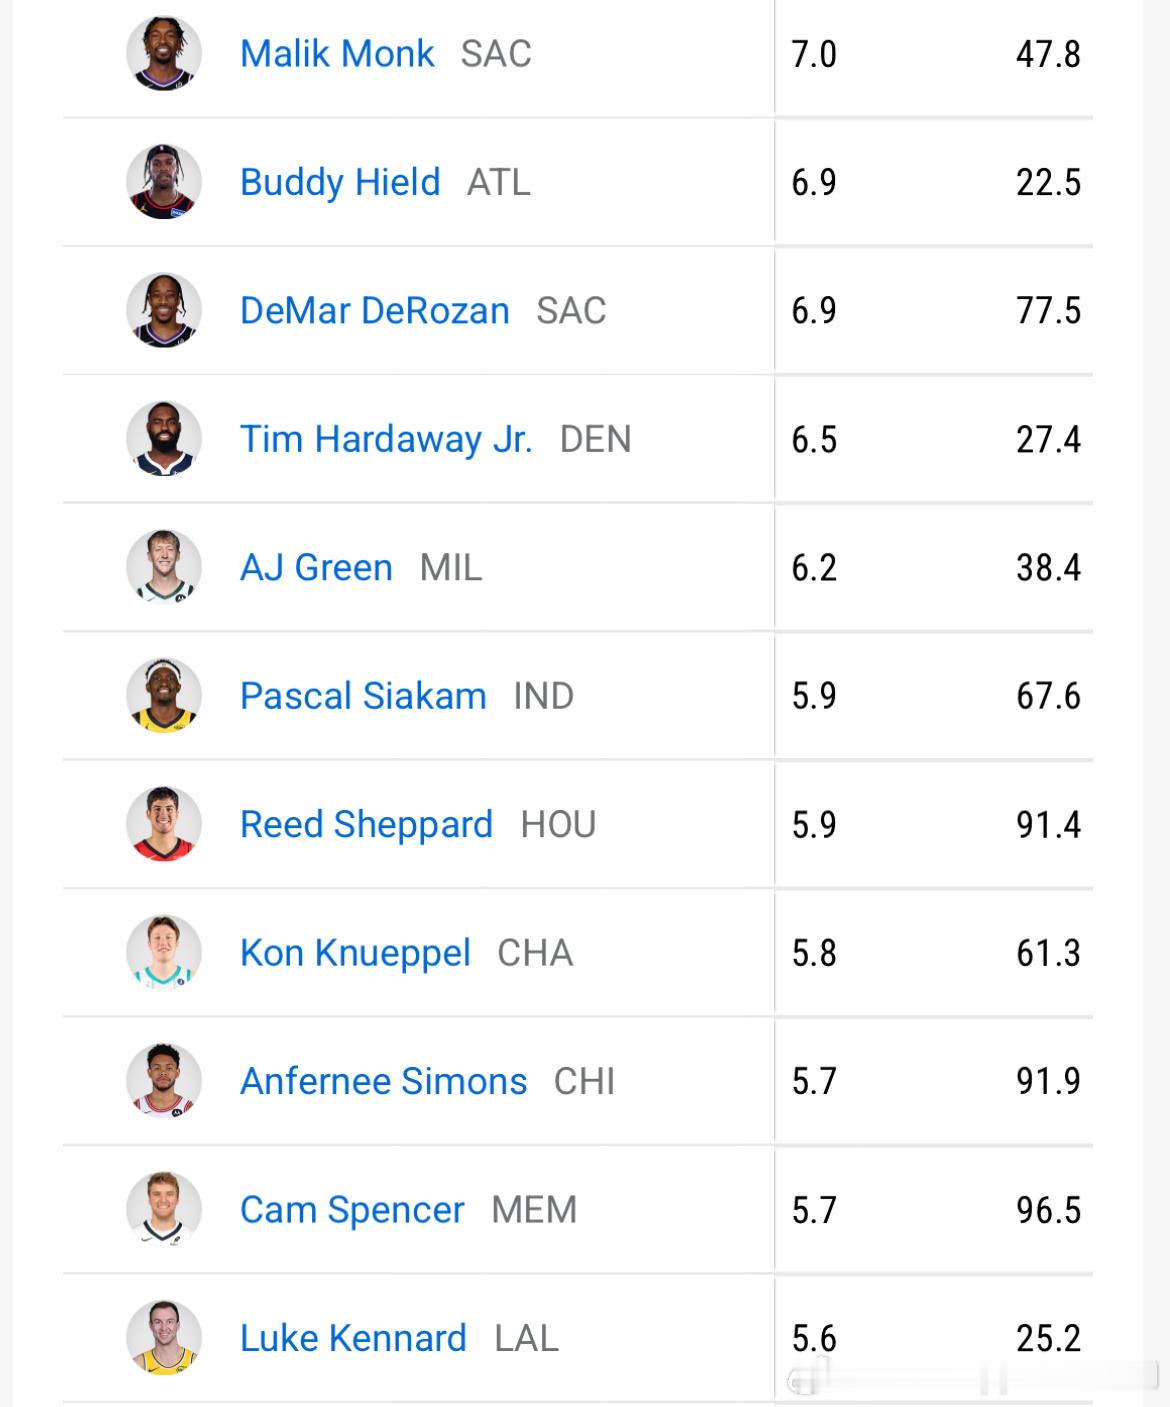Open Buddy Hield's player profile link
The height and width of the screenshot is (1407, 1170).
tap(340, 182)
